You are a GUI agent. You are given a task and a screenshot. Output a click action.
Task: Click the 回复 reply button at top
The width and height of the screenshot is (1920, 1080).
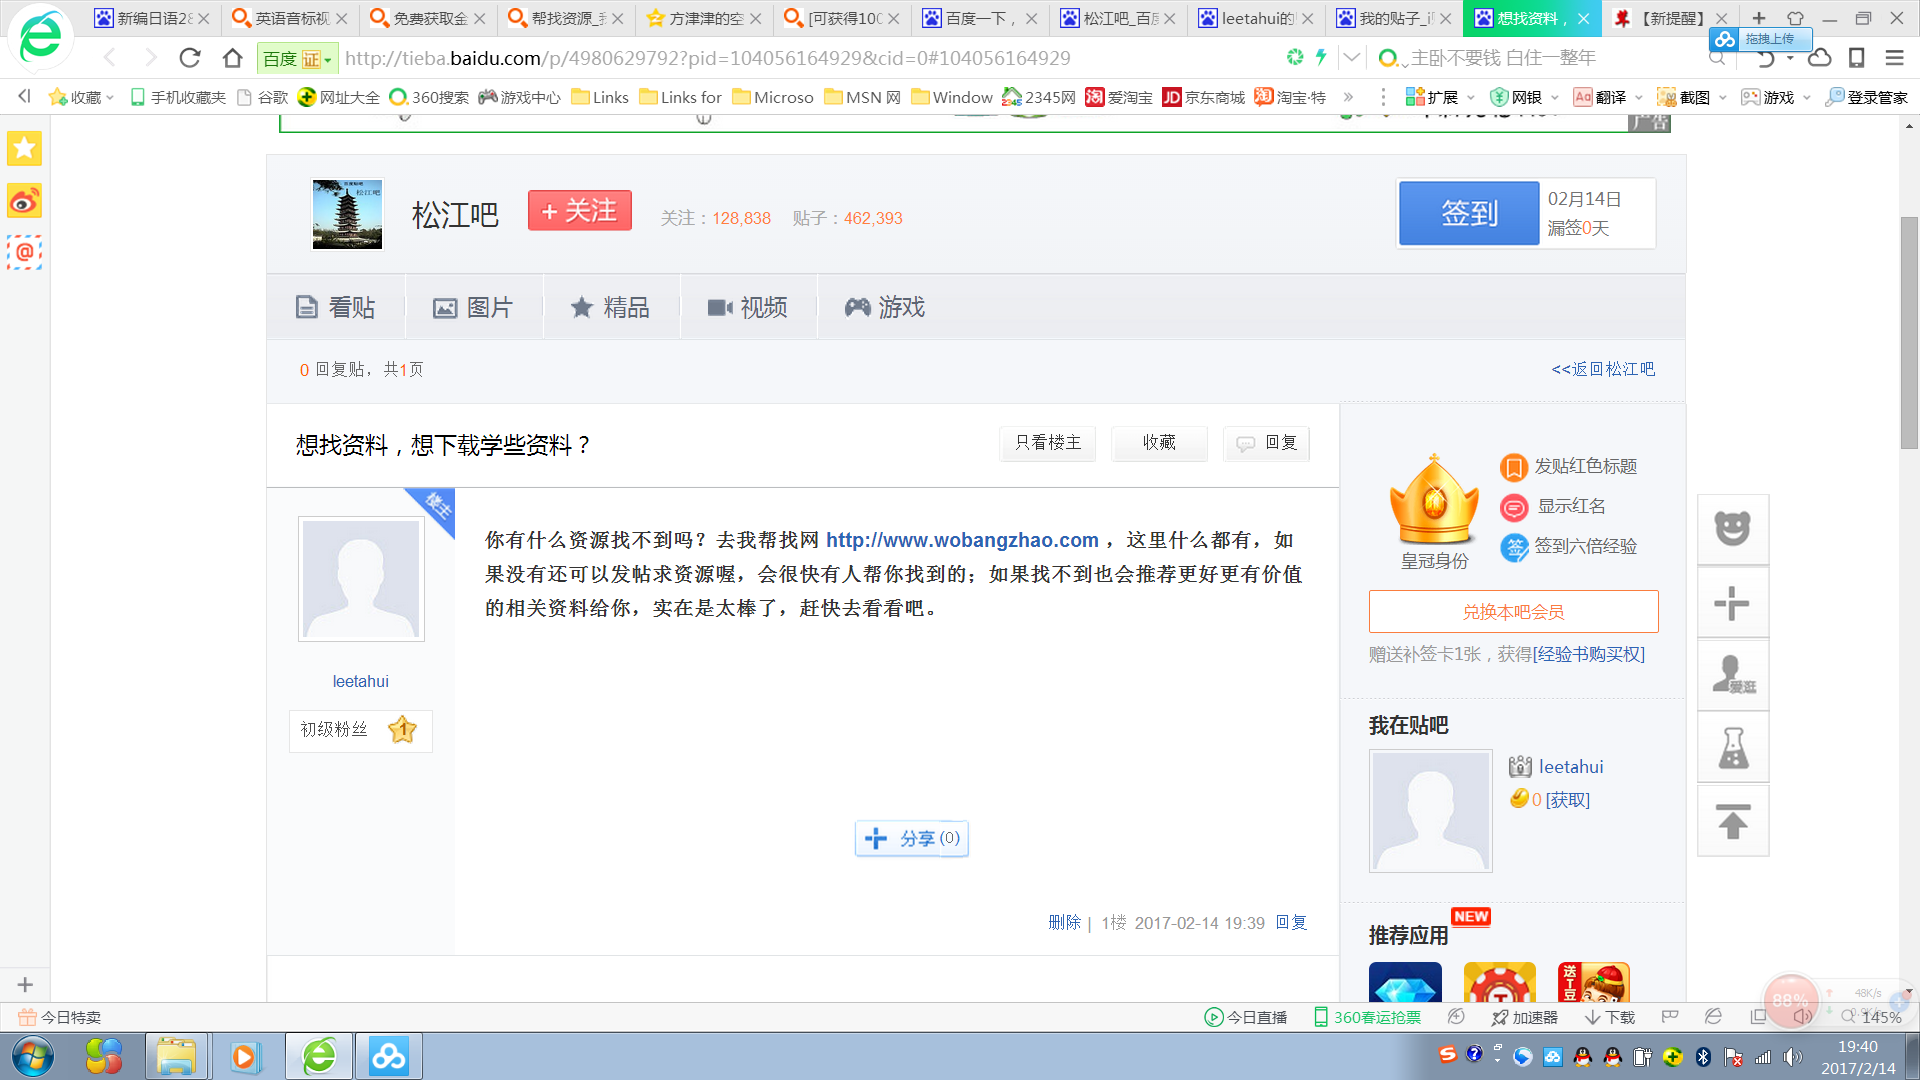point(1266,442)
